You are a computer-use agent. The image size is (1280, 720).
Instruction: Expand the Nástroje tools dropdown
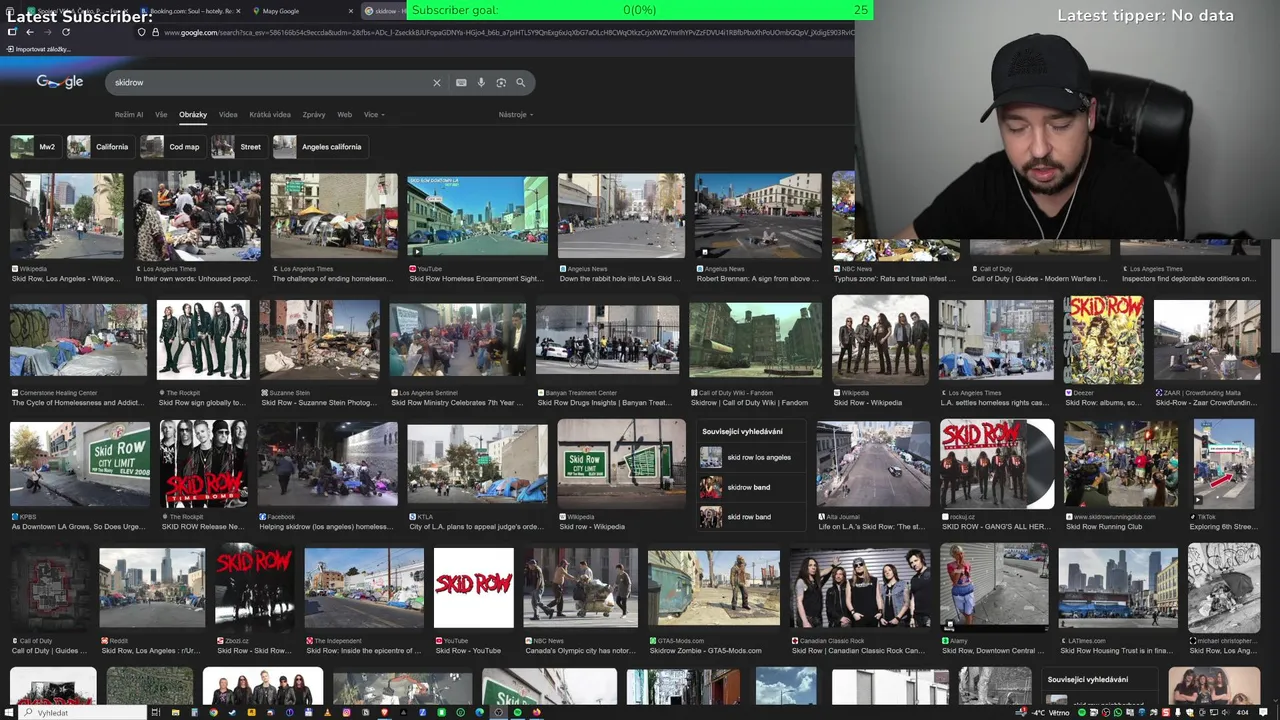516,114
